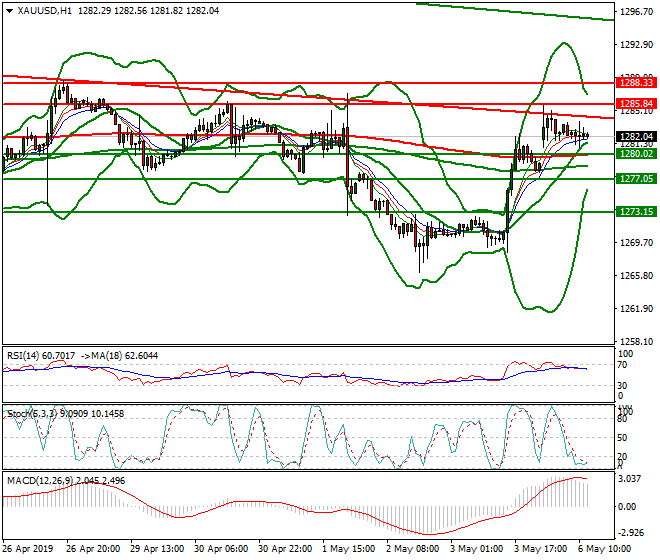Select the green 1280.02 support price label
Screen dimensions: 660x560
636,154
